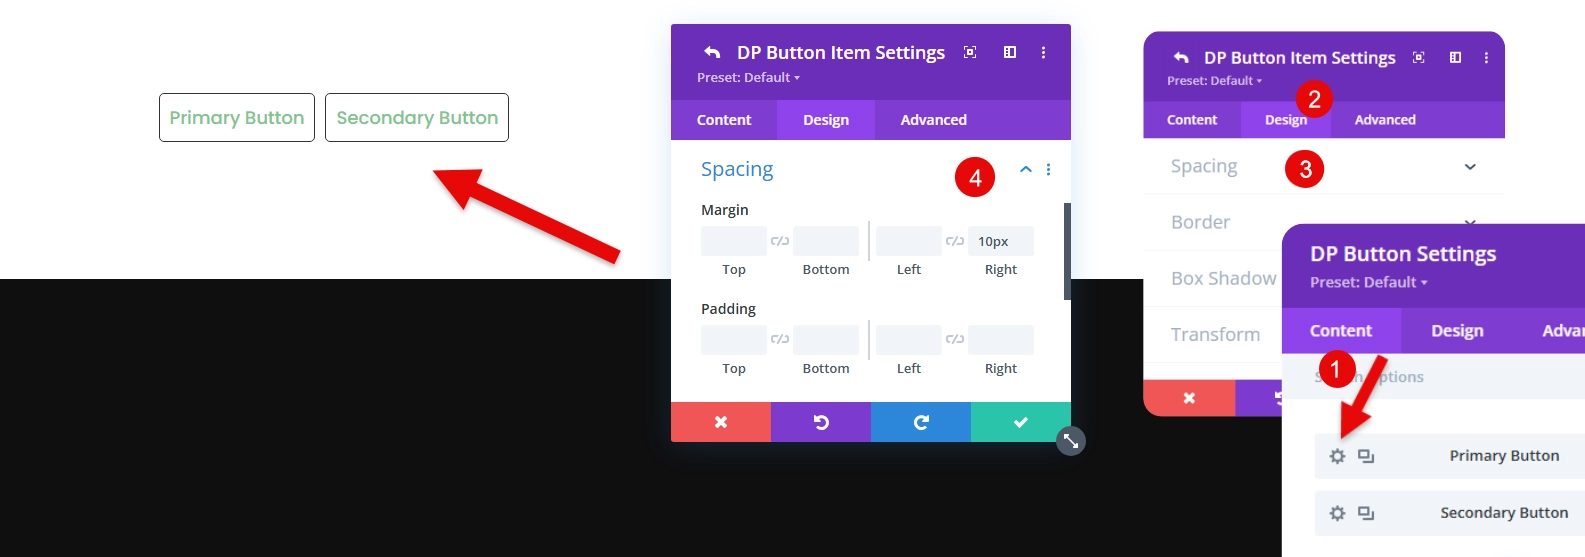
Task: Toggle link between Padding Left and Right
Action: [x=955, y=340]
